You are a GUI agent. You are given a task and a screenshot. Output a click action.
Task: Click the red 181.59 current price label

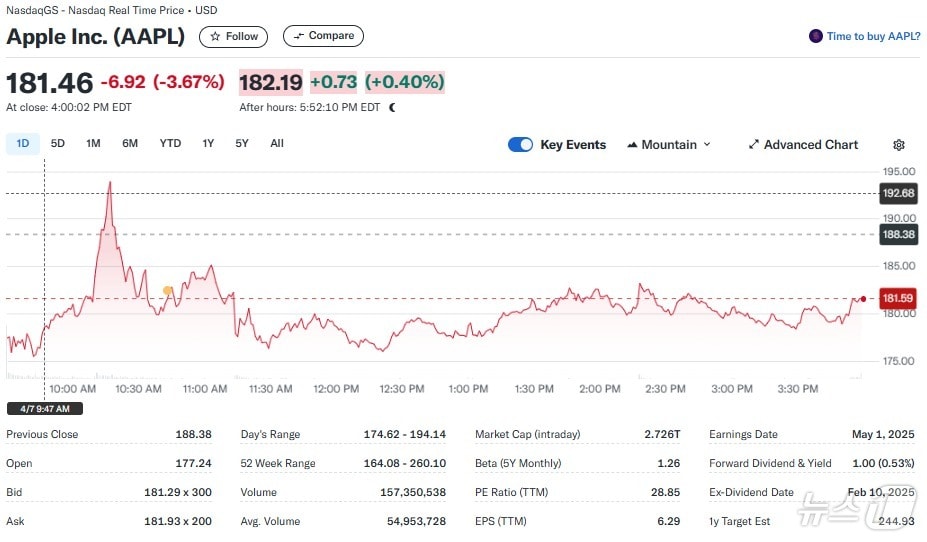(x=897, y=298)
